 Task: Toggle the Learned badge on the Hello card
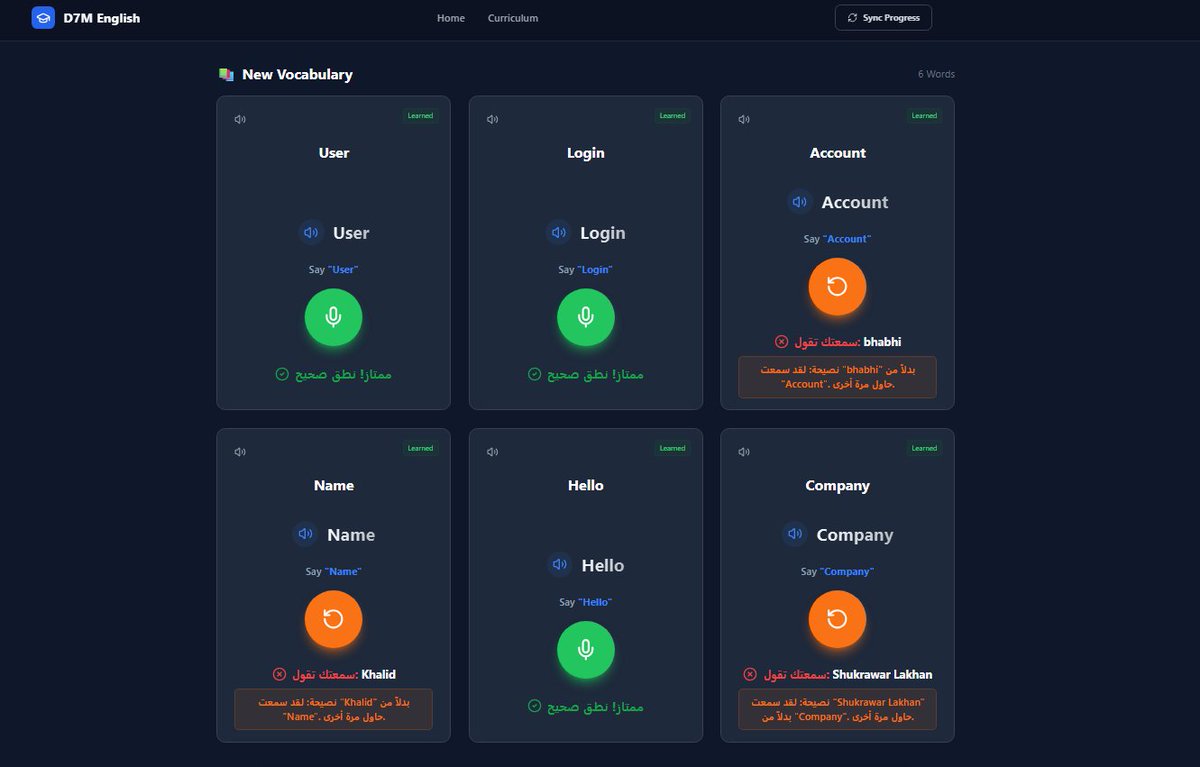672,448
